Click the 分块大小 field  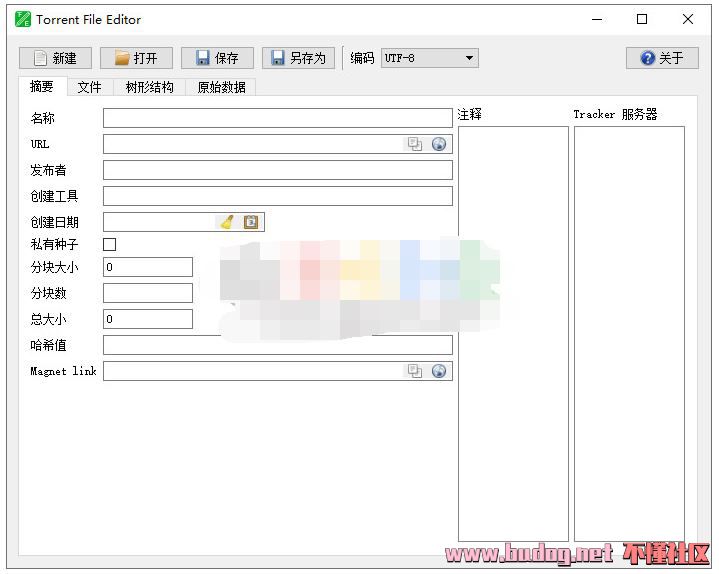(x=148, y=267)
